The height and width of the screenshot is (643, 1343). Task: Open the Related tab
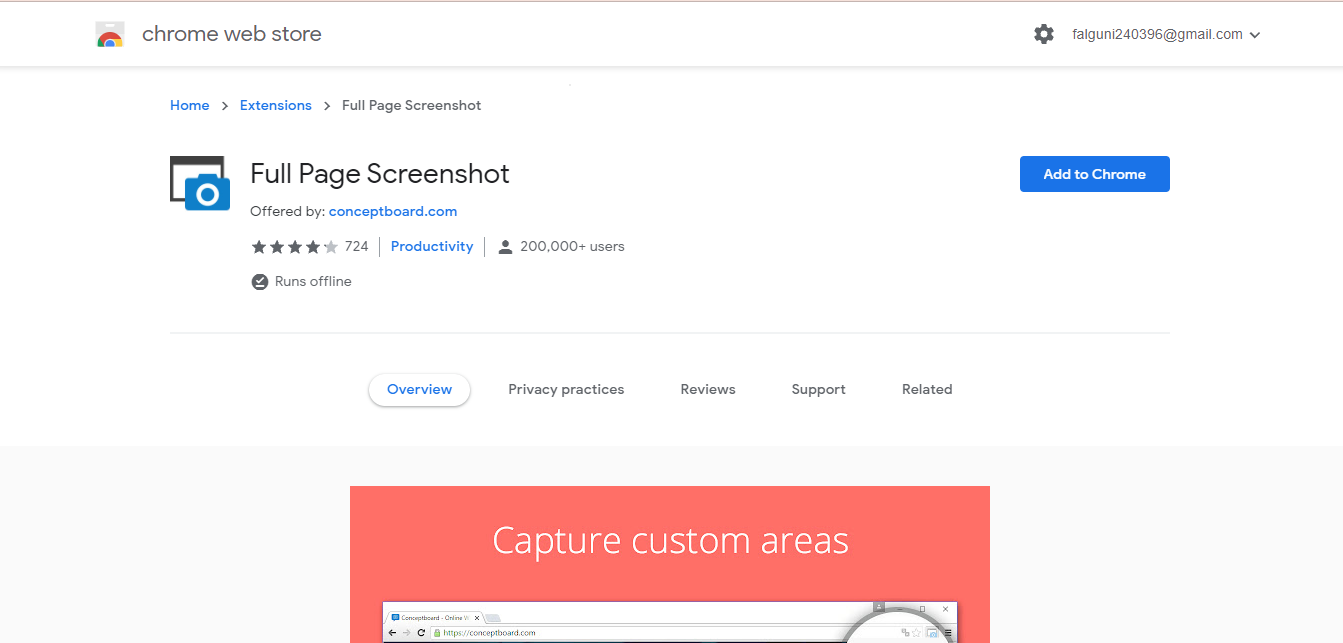(927, 390)
